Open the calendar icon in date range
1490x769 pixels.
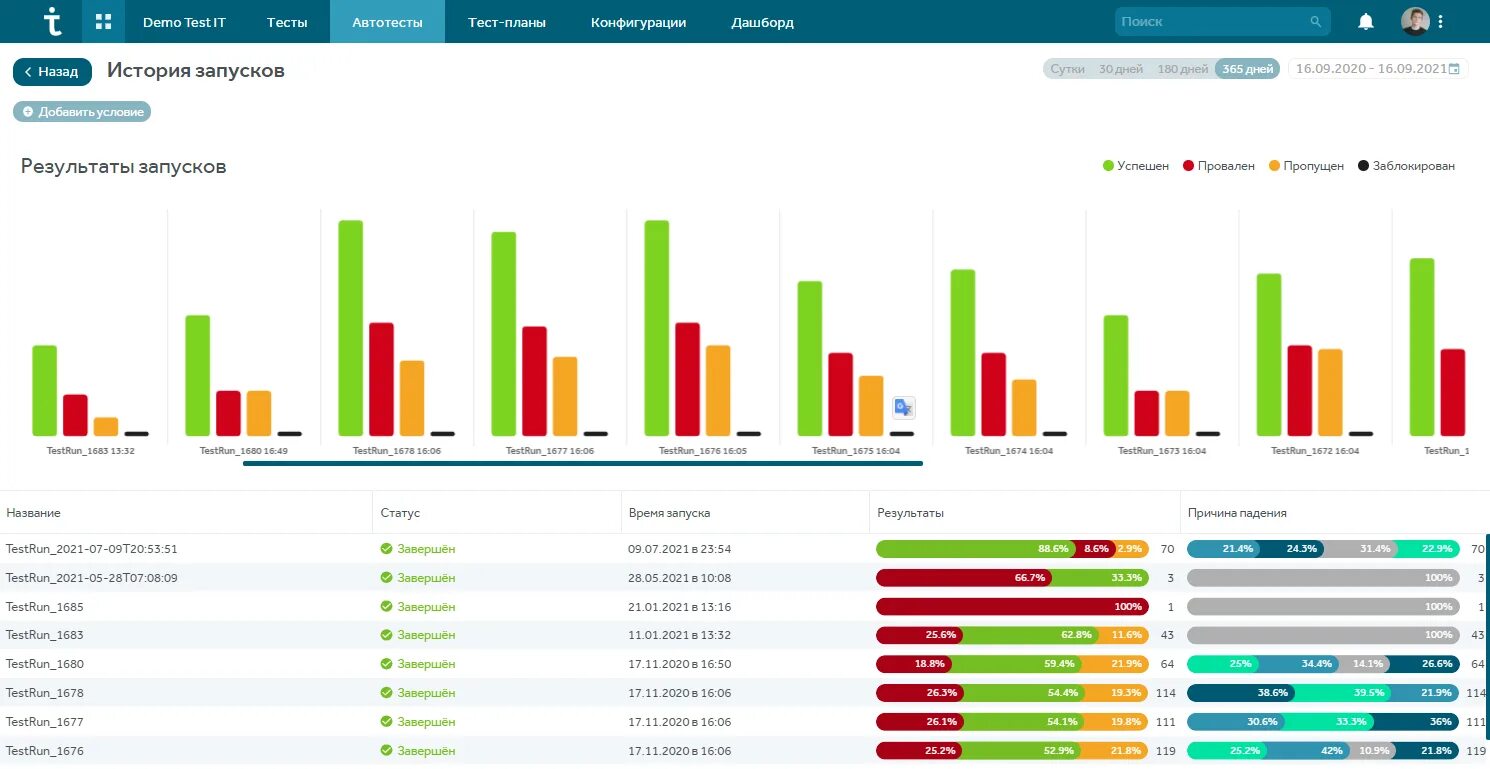pyautogui.click(x=1454, y=69)
